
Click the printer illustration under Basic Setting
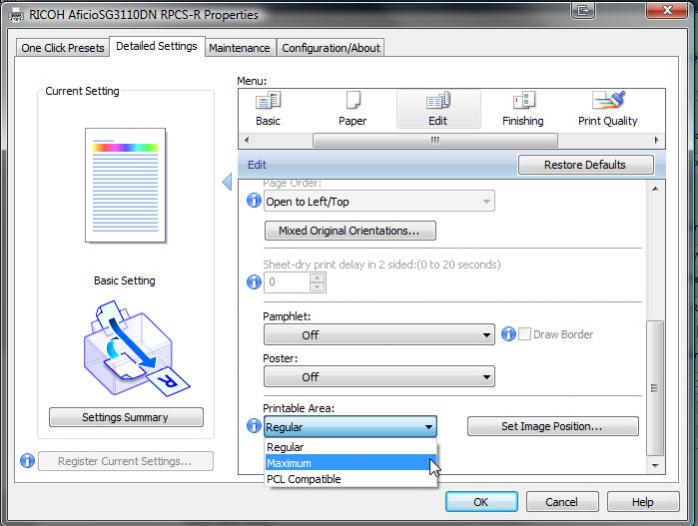pyautogui.click(x=136, y=349)
